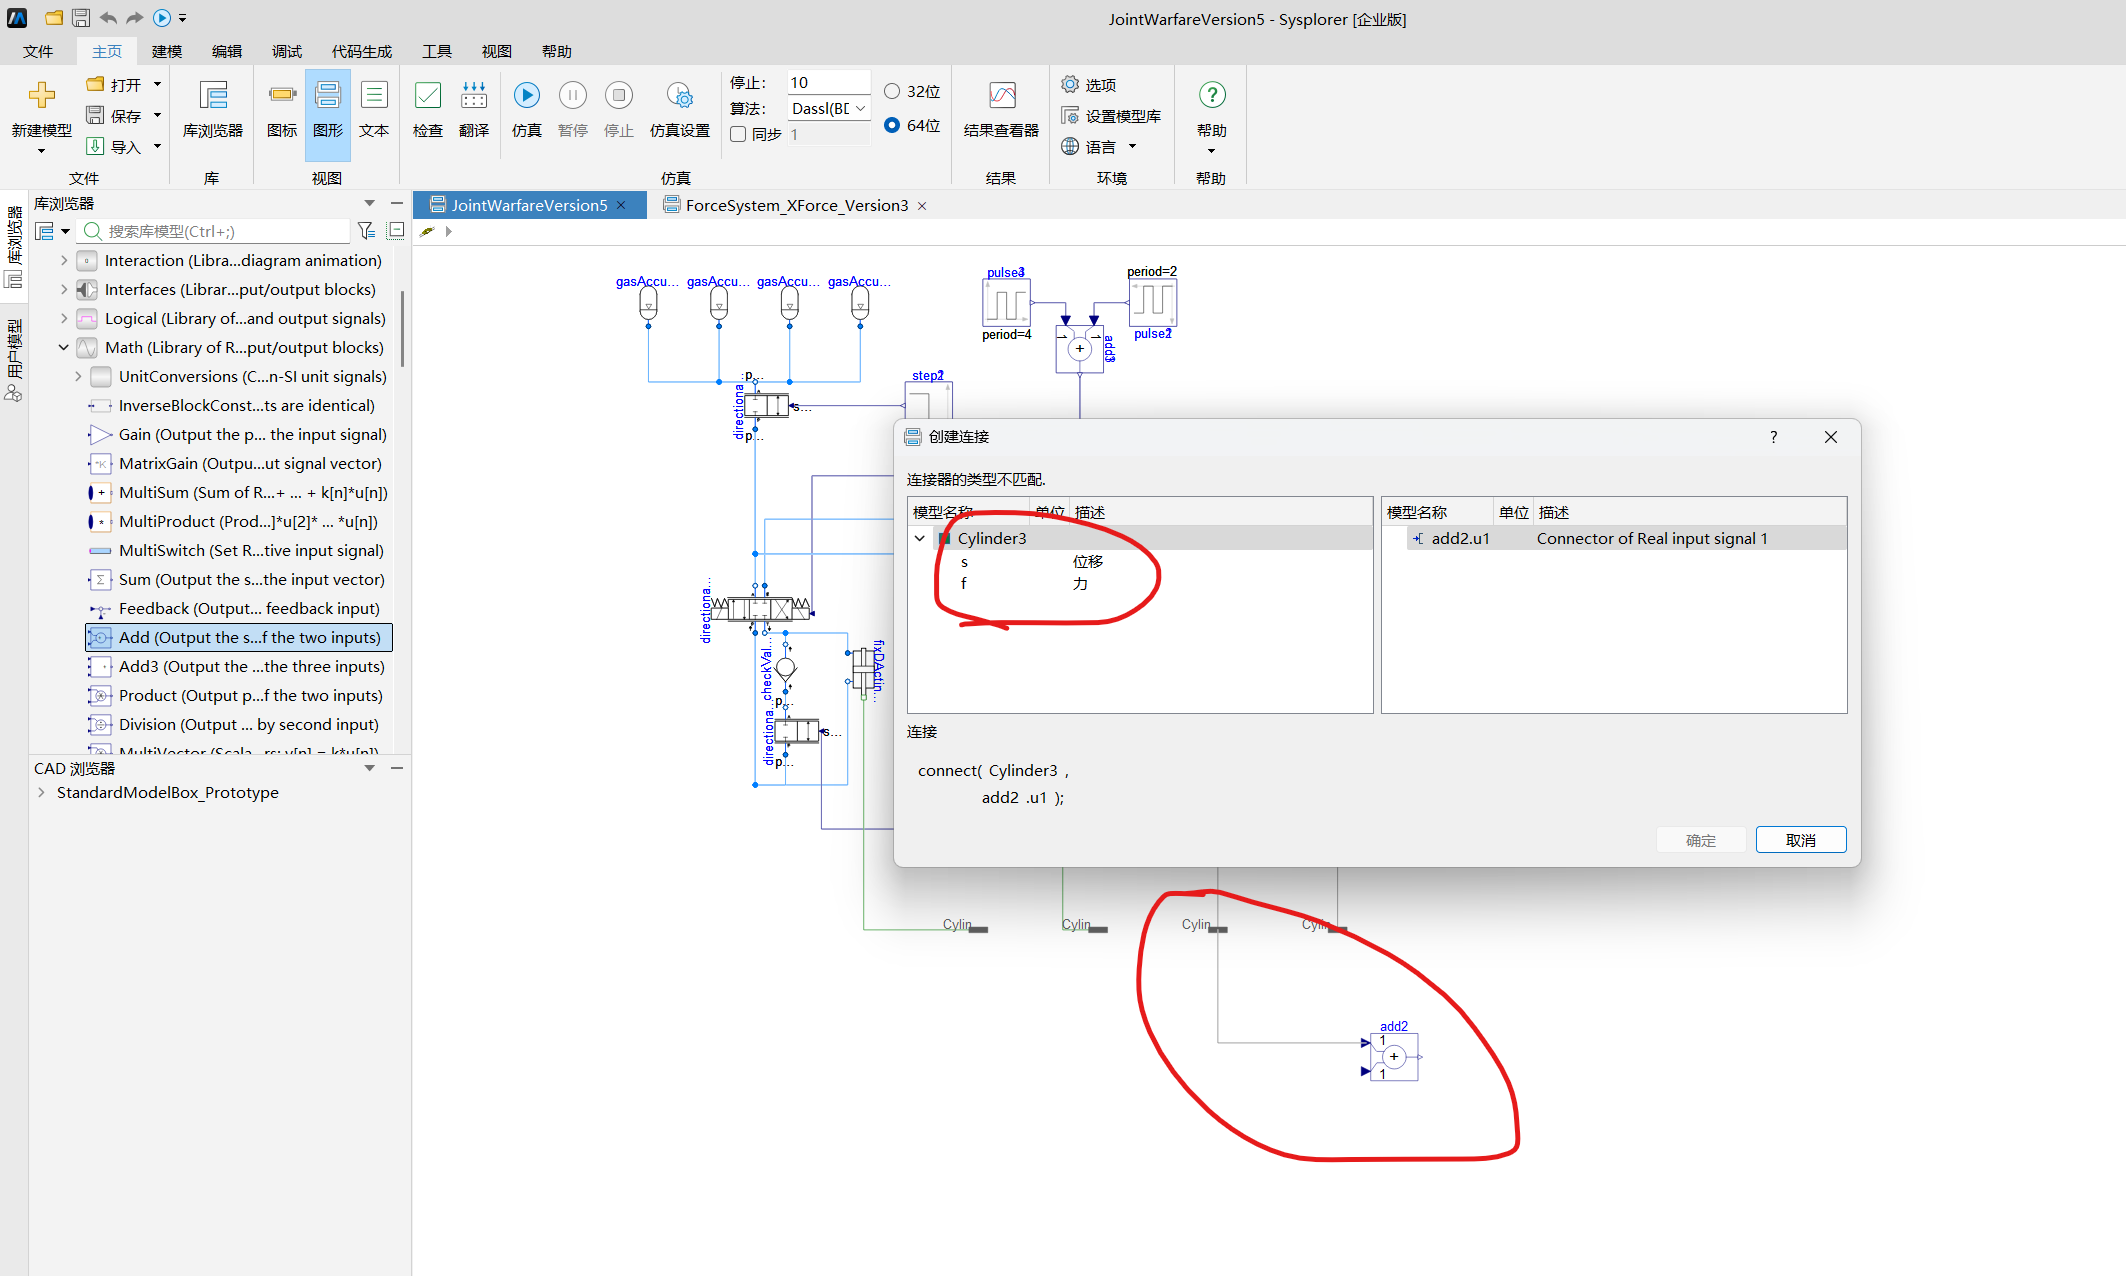Image resolution: width=2126 pixels, height=1276 pixels.
Task: Open the 代码生成 ribbon tab
Action: 362,51
